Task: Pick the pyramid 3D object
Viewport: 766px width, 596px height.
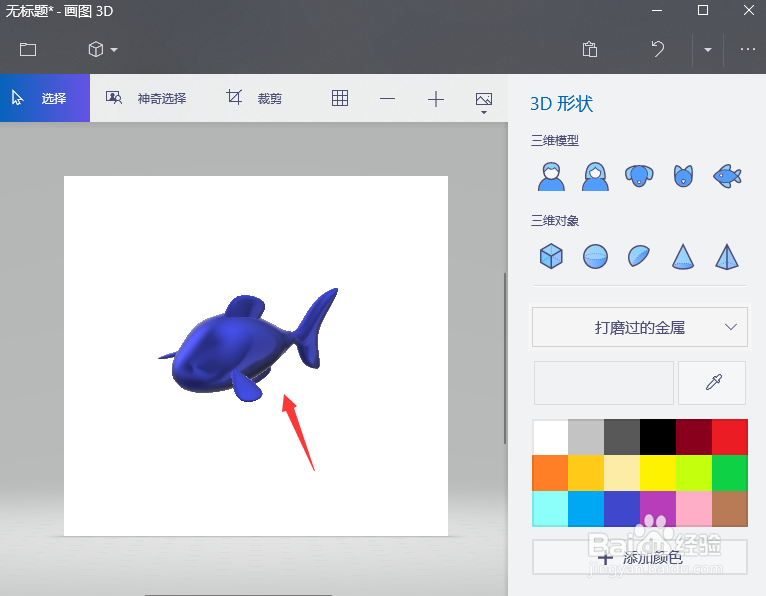Action: tap(727, 256)
